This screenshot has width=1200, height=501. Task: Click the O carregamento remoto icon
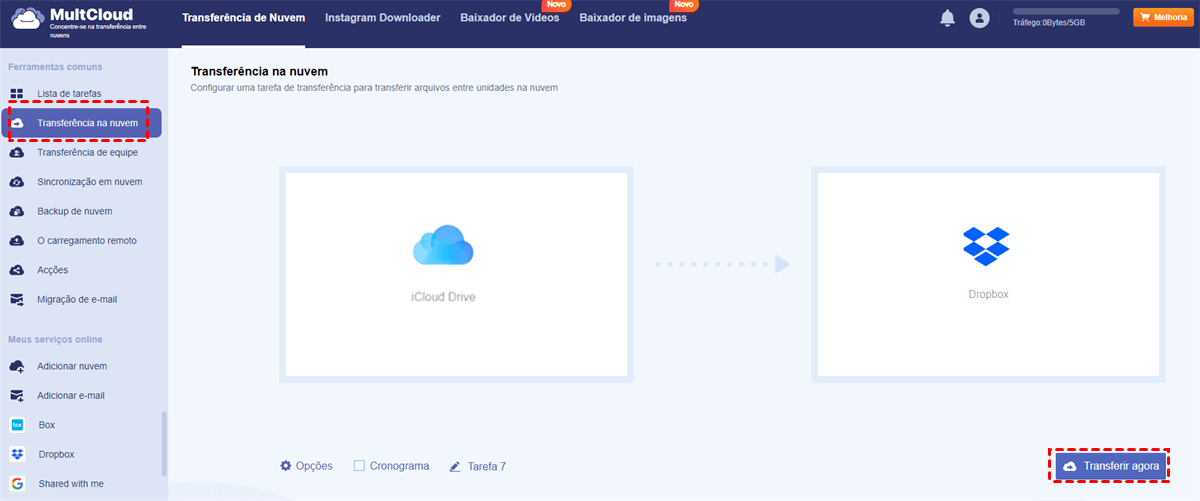pos(17,241)
